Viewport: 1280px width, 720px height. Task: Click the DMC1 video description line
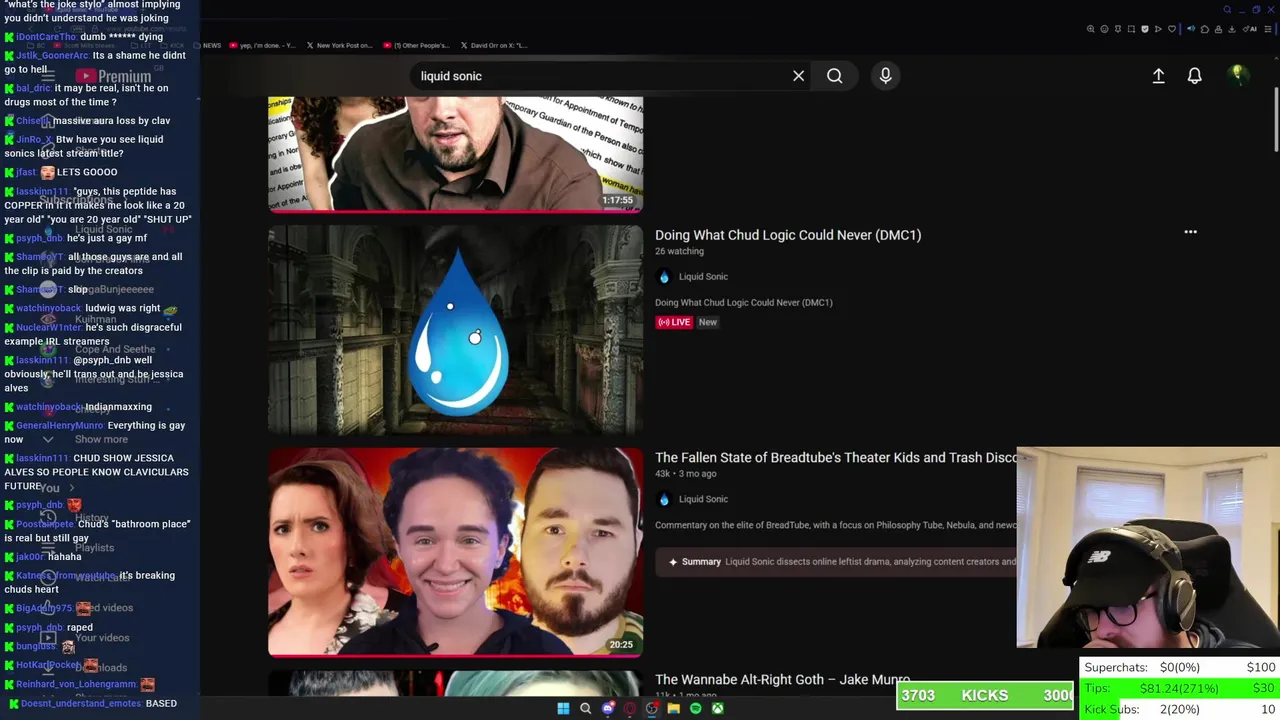point(744,303)
